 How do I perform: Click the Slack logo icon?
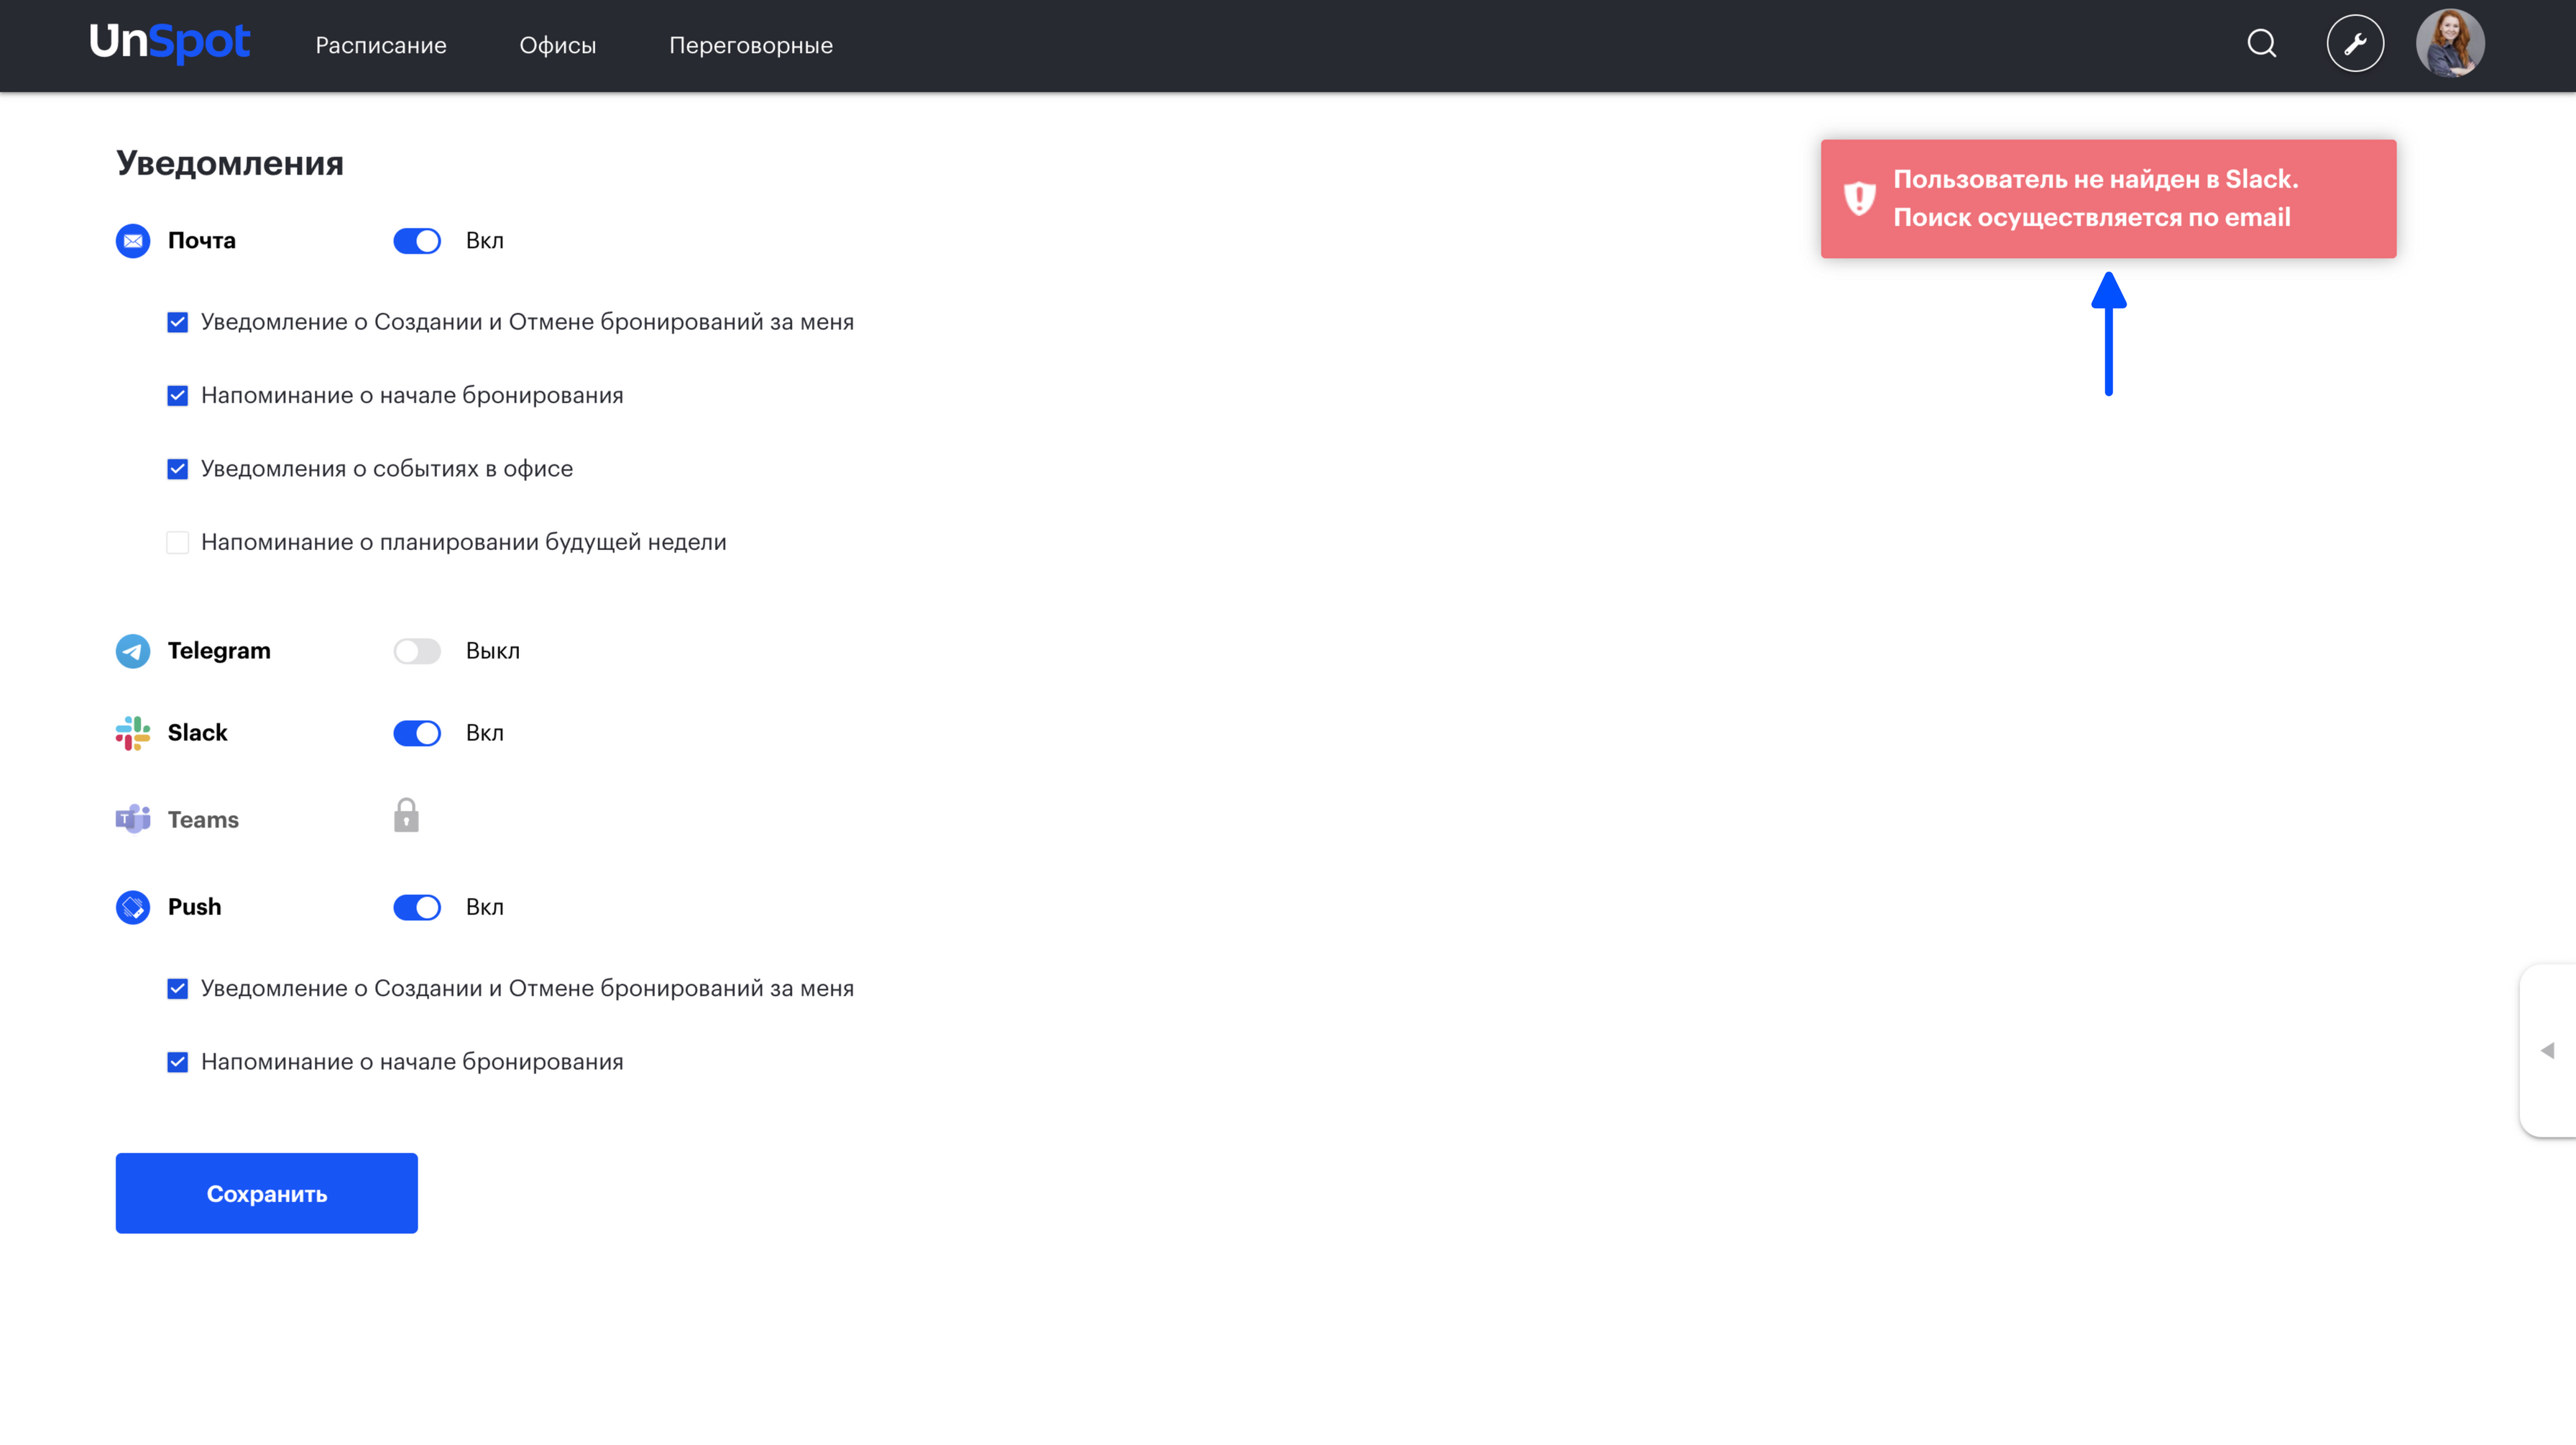[x=133, y=733]
